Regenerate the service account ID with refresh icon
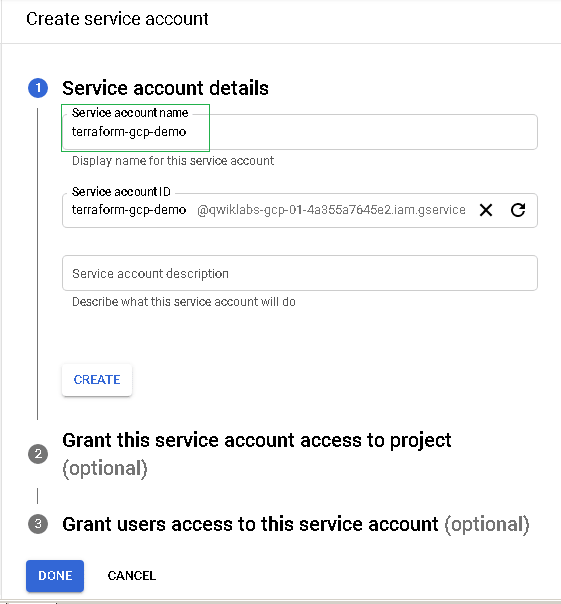The width and height of the screenshot is (561, 604). coord(518,210)
